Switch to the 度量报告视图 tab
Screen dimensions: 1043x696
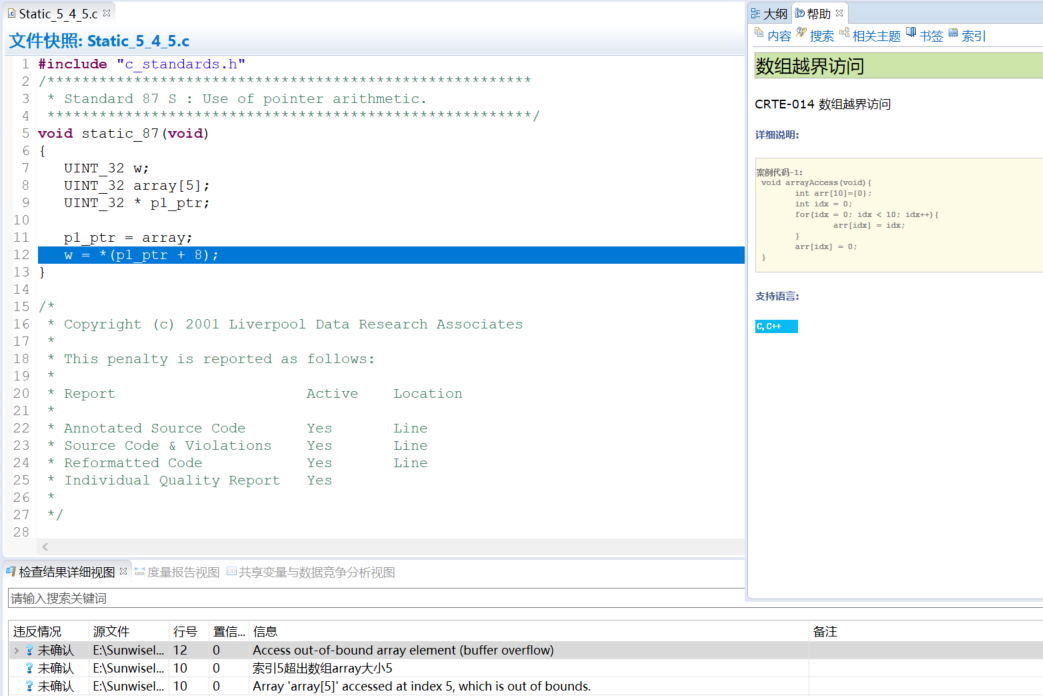pyautogui.click(x=177, y=572)
